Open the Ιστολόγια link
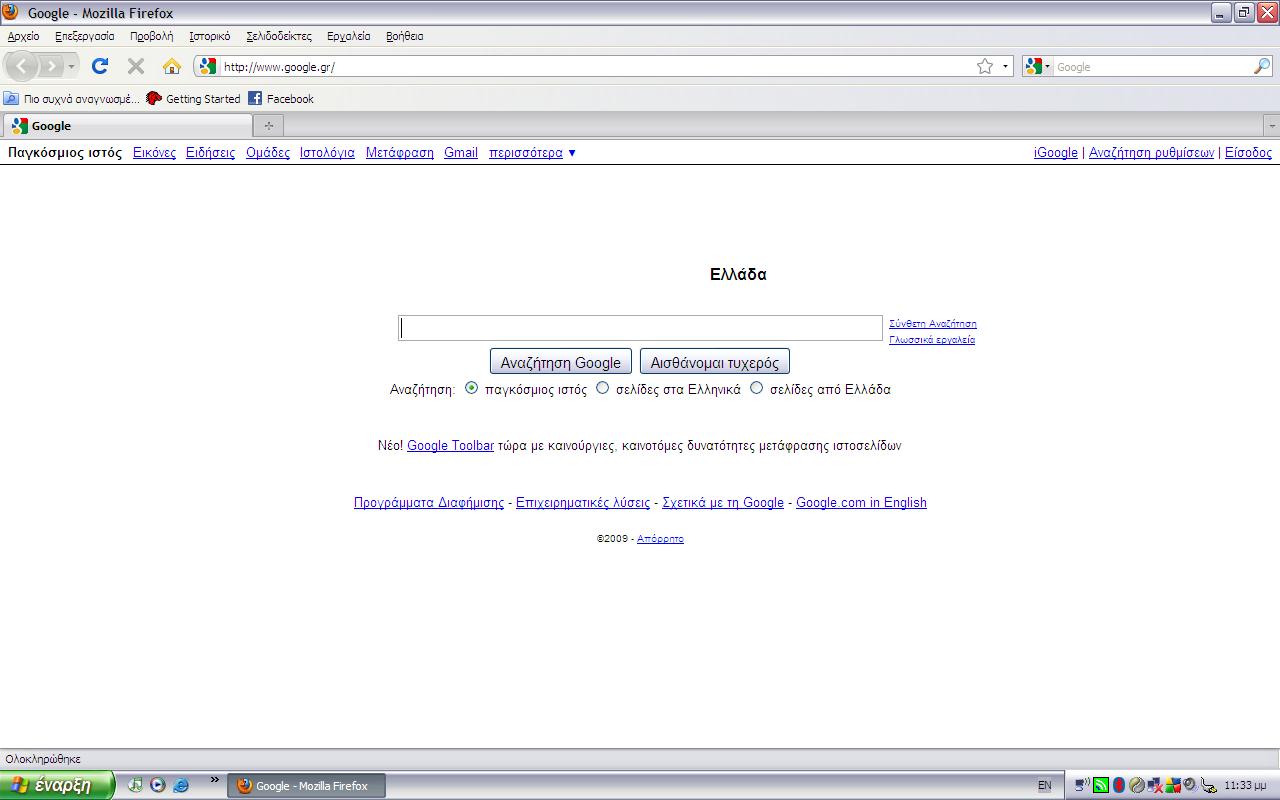The width and height of the screenshot is (1280, 800). 327,153
